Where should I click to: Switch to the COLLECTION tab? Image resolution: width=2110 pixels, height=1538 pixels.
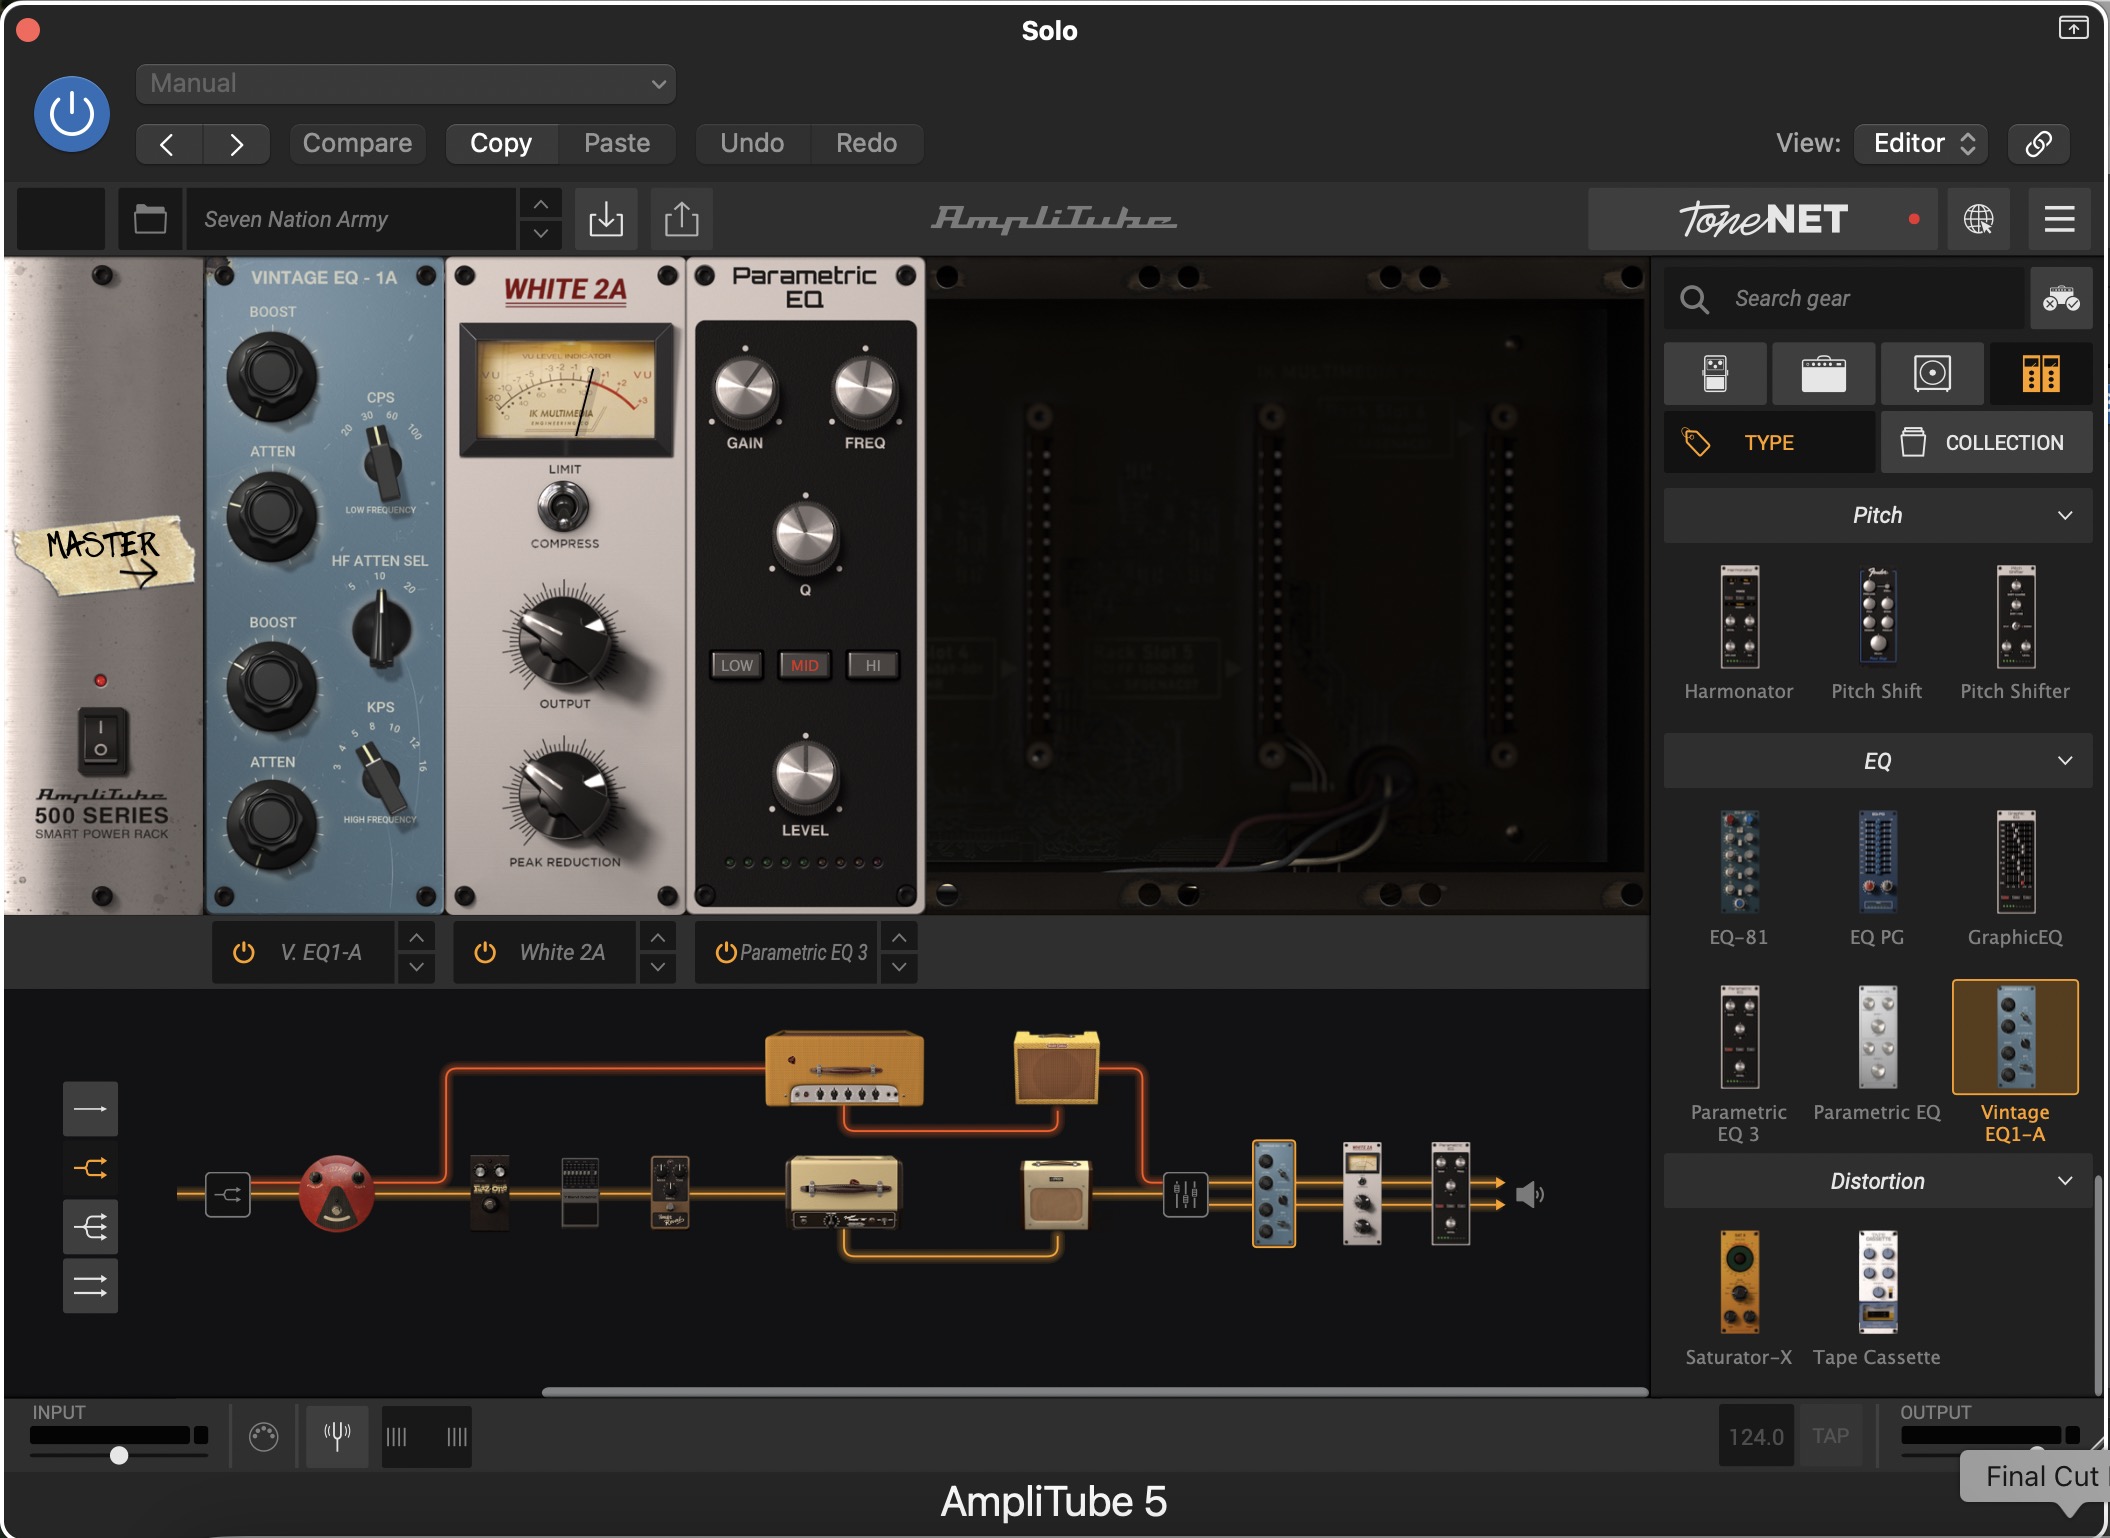coord(1986,442)
